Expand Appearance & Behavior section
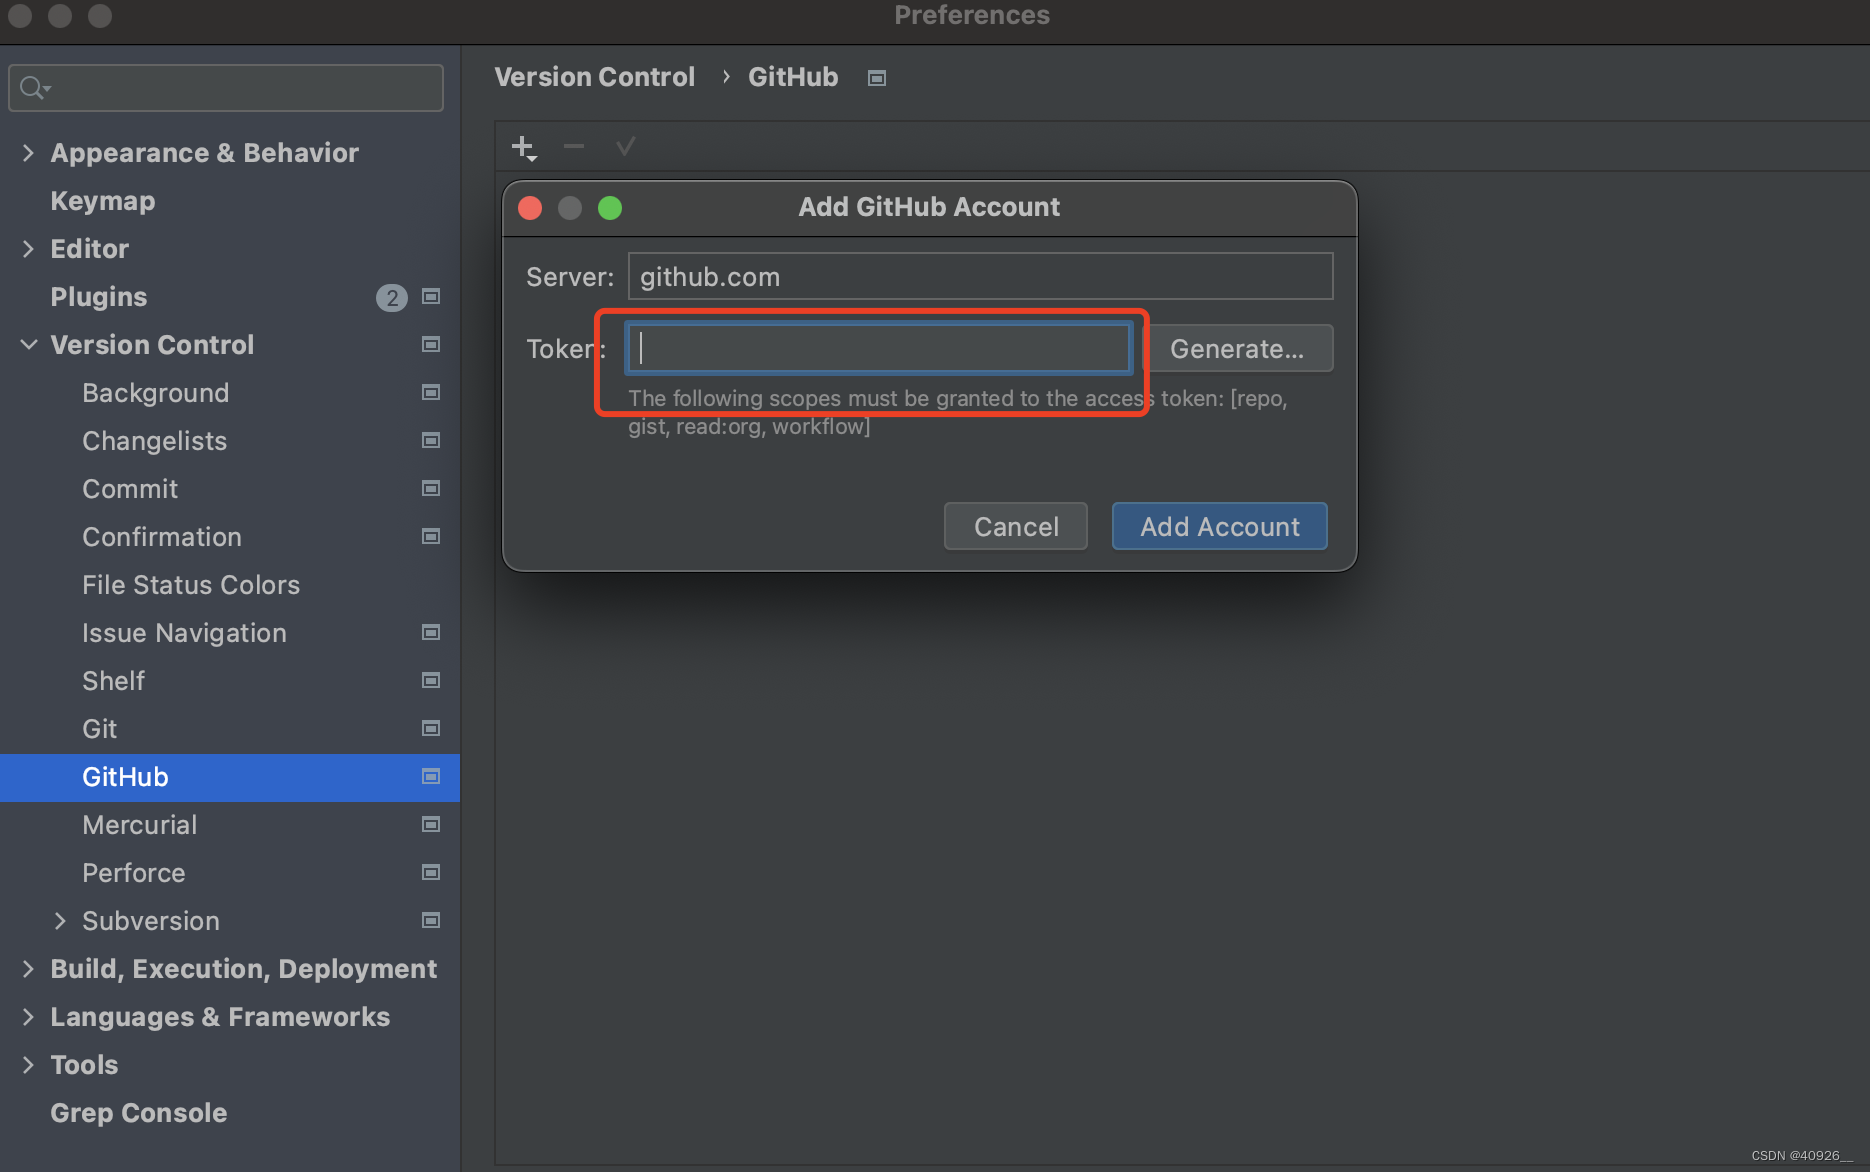 click(x=28, y=153)
